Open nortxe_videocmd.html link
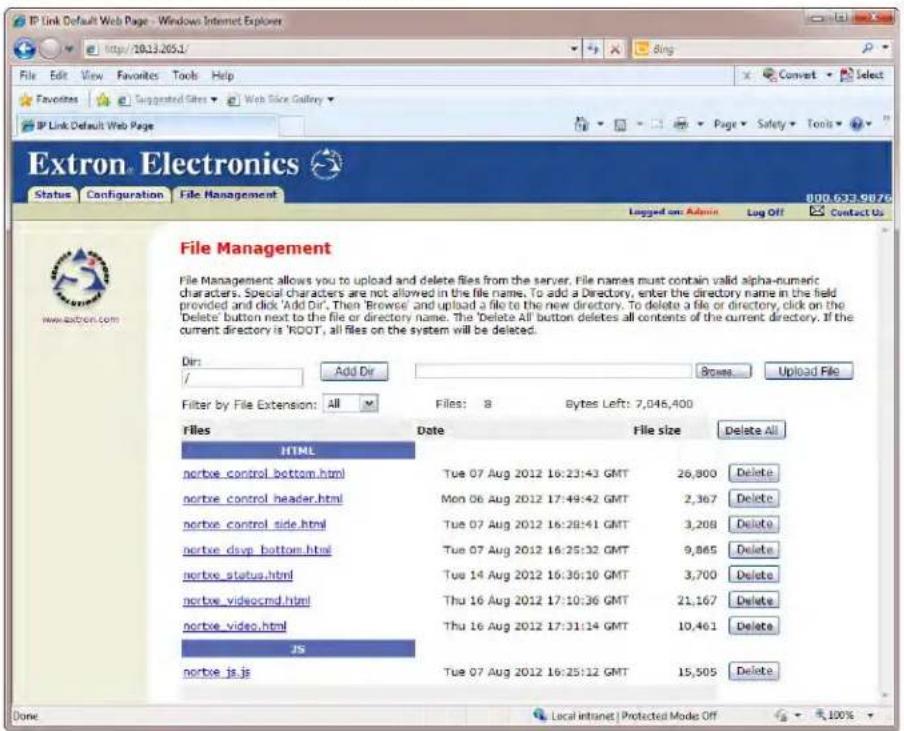Viewport: 904px width, 731px height. pos(247,600)
